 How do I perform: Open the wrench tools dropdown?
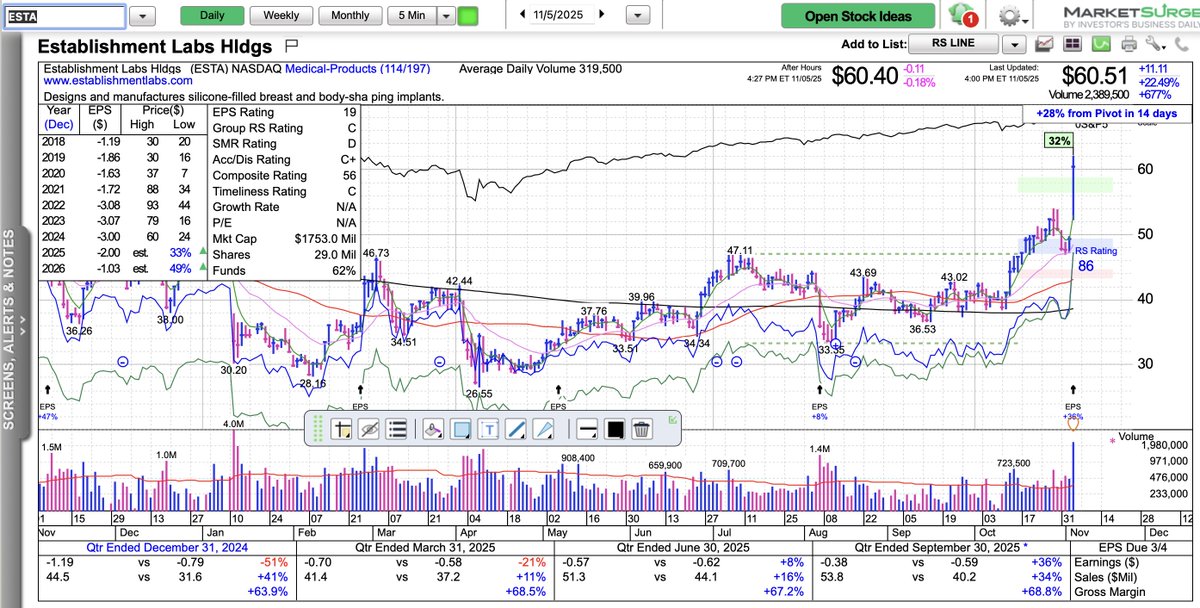pos(1155,44)
